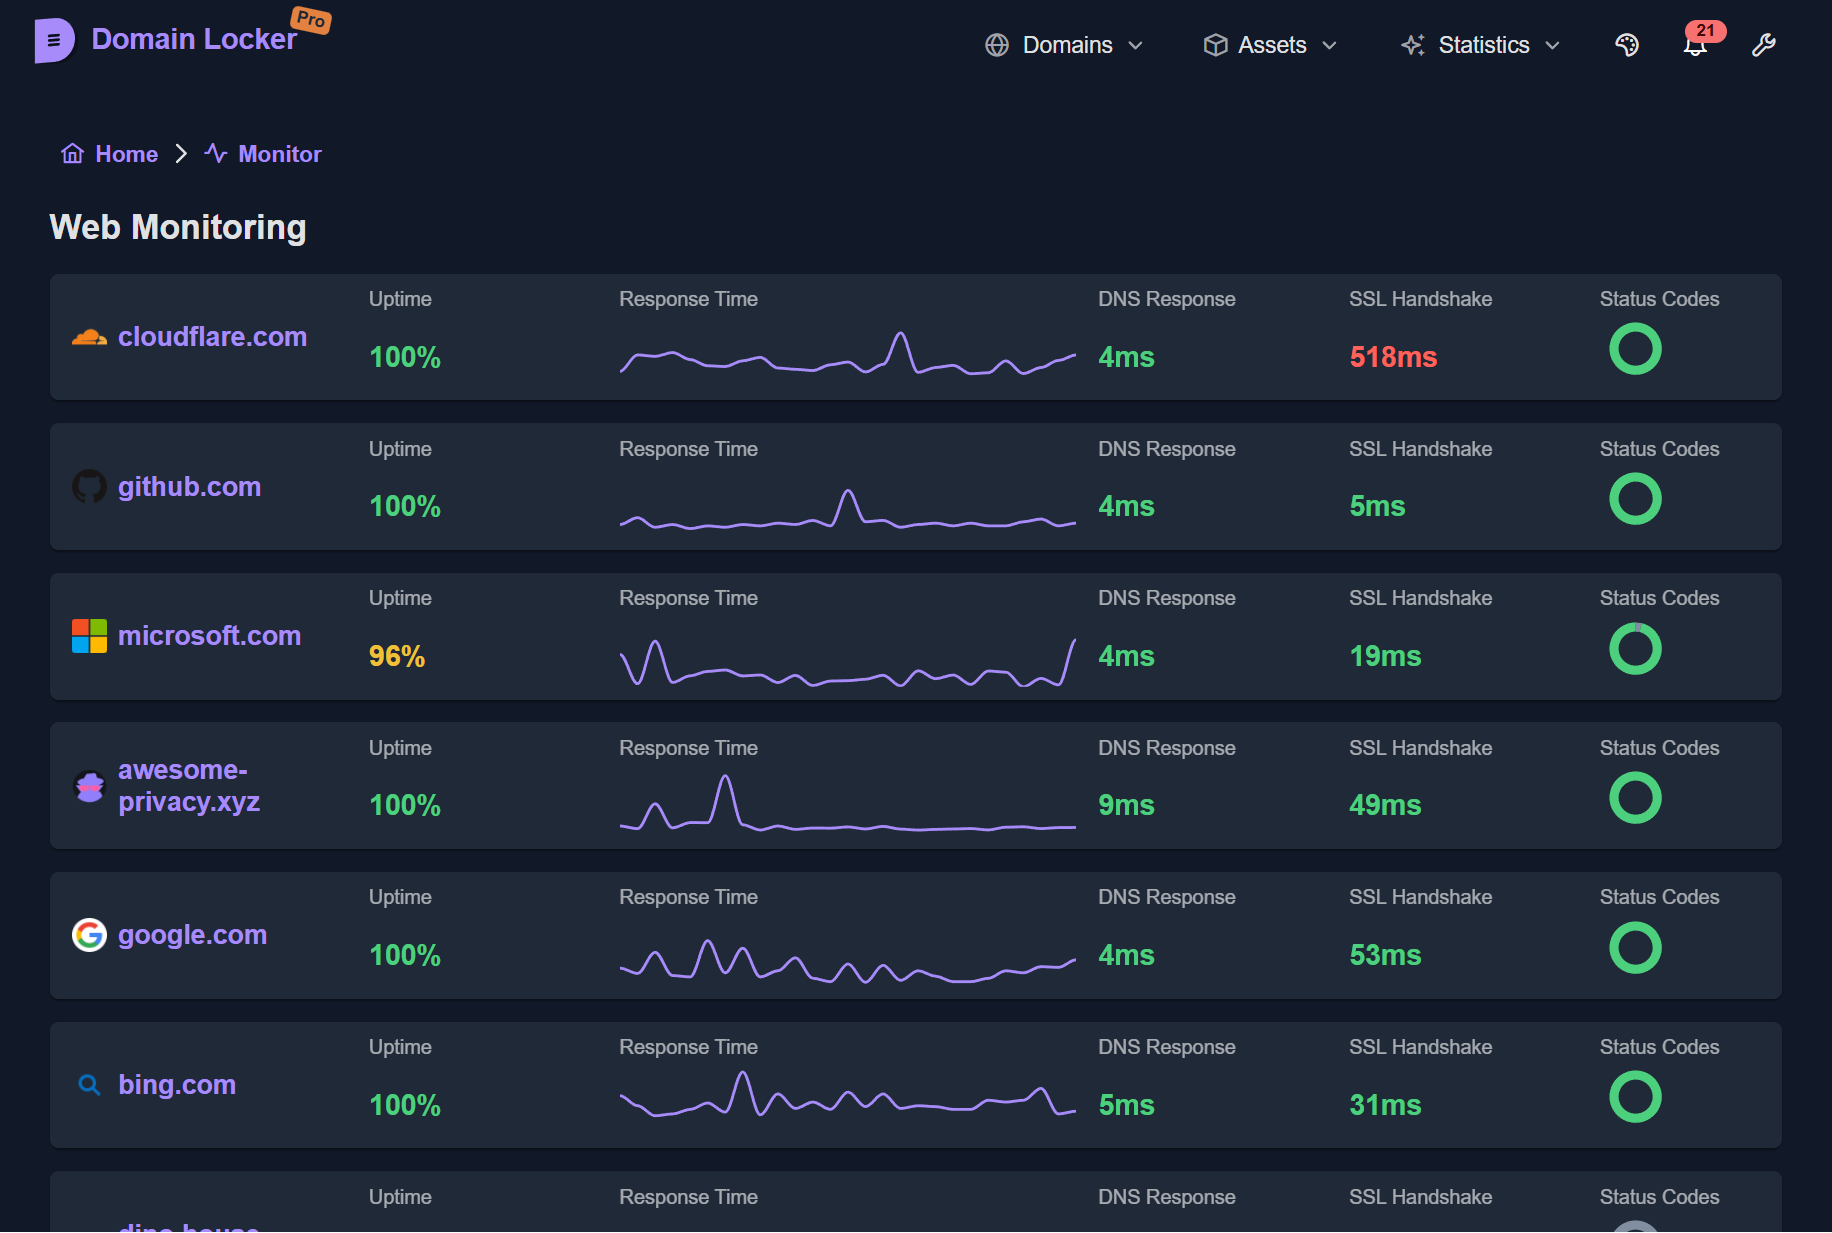Open the Assets menu
Screen dimensions: 1832x1233
tap(1273, 45)
